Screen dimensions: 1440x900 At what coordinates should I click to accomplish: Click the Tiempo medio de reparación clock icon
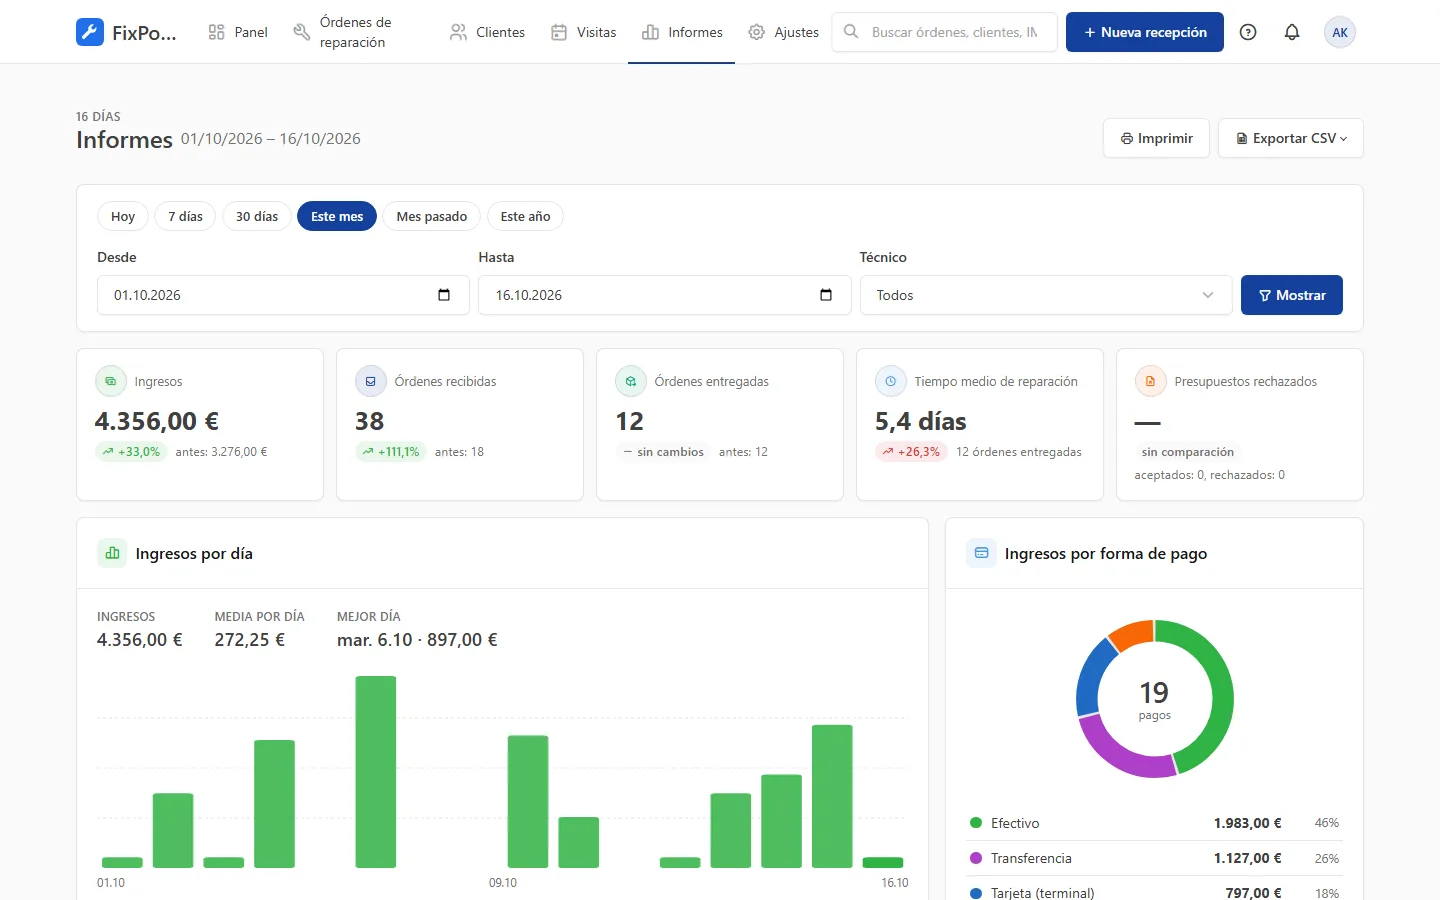coord(891,381)
